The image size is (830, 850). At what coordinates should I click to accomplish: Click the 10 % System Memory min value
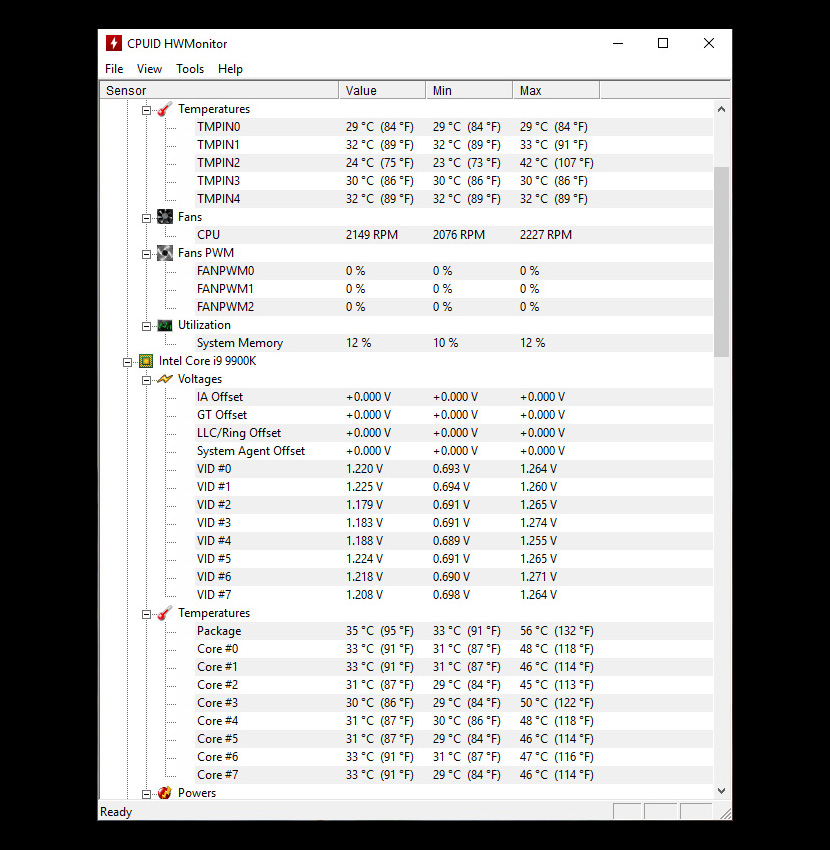(x=446, y=343)
